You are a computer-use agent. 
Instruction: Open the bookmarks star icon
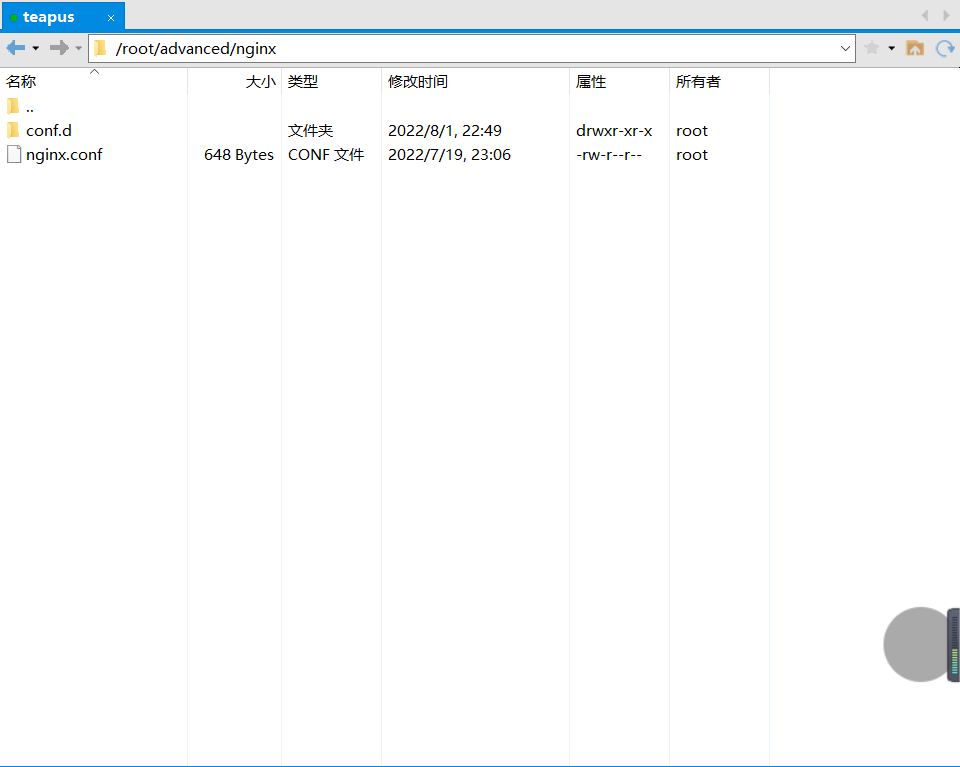(x=872, y=48)
